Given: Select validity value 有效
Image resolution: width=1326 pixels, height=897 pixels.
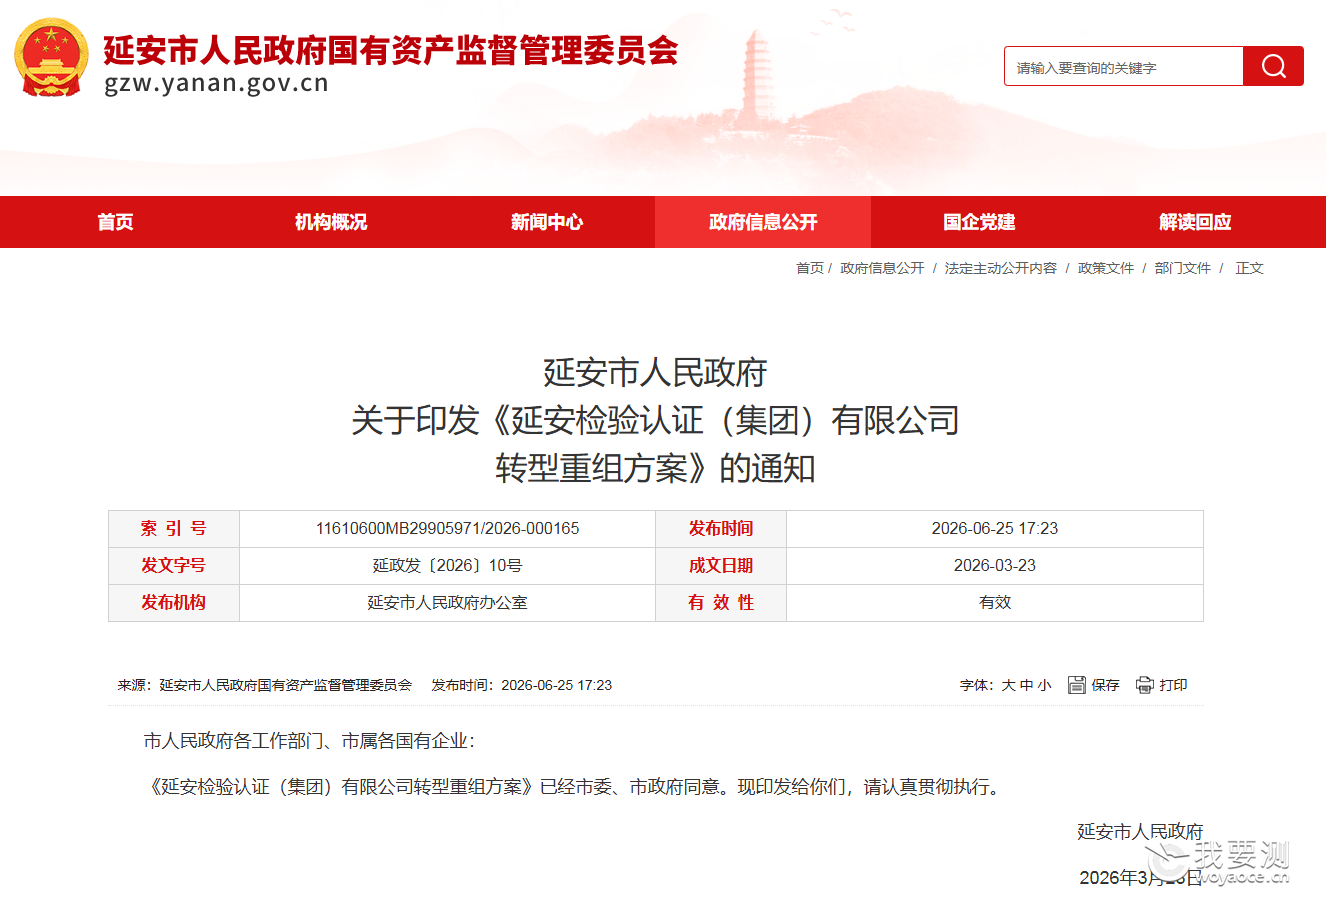Looking at the screenshot, I should pos(994,602).
